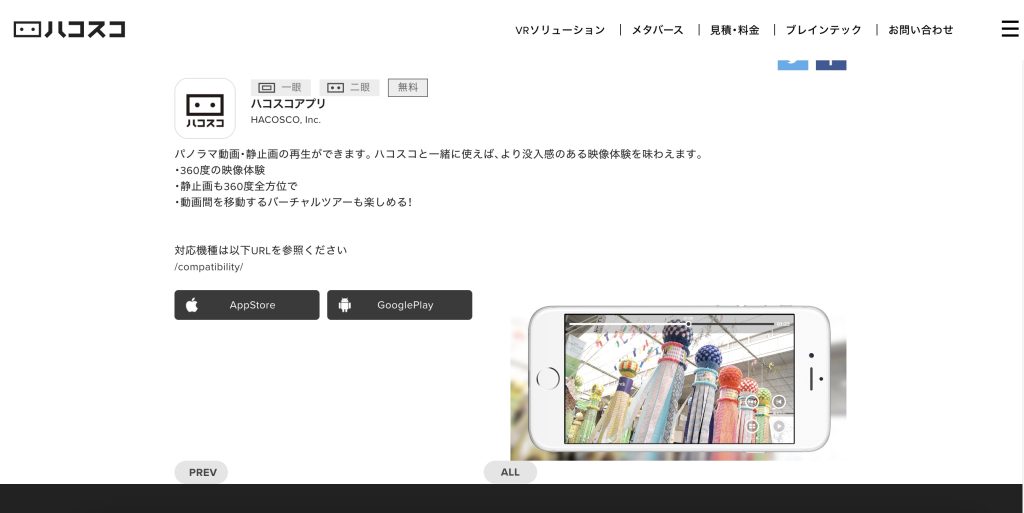This screenshot has height=513, width=1024.
Task: Open VRソリューション menu item
Action: [x=560, y=30]
